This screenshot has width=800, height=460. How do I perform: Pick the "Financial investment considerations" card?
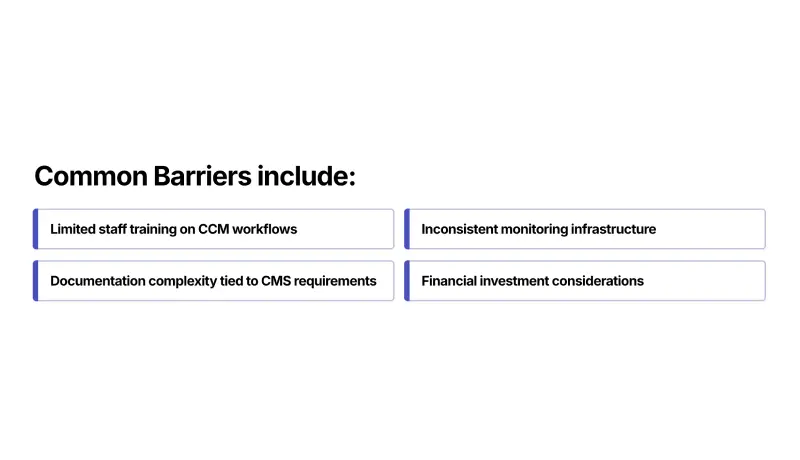pyautogui.click(x=585, y=281)
